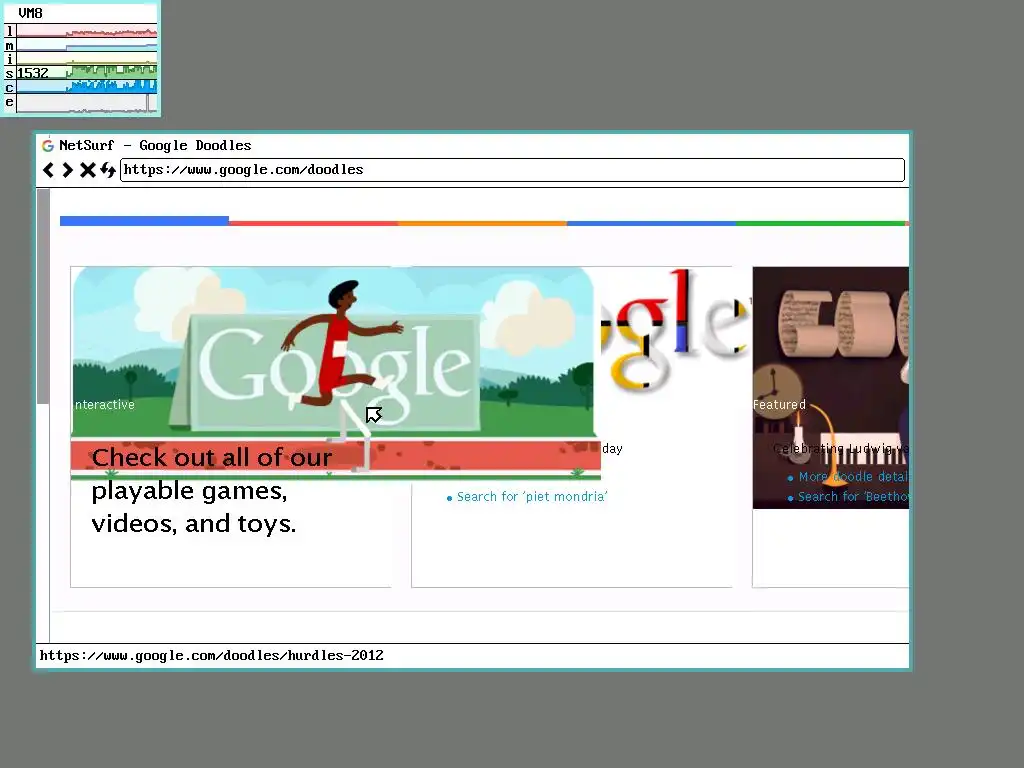Focus the URL address bar
The image size is (1024, 768).
512,170
